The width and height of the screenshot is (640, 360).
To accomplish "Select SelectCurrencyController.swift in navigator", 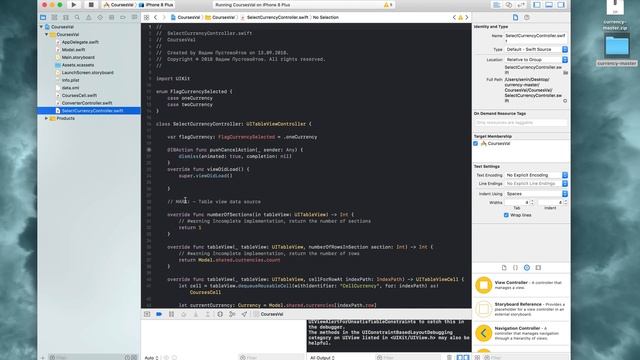I will 89,111.
